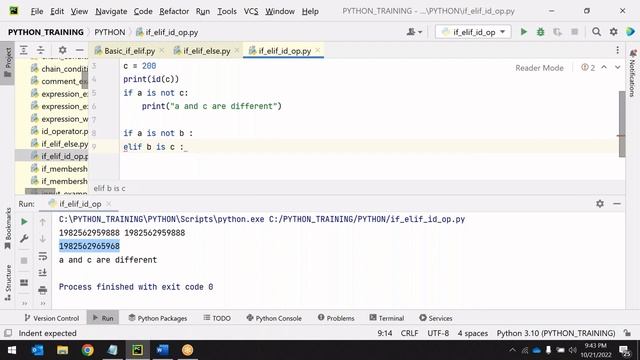Viewport: 640px width, 360px height.
Task: Toggle Bookmarks side panel
Action: click(x=7, y=229)
